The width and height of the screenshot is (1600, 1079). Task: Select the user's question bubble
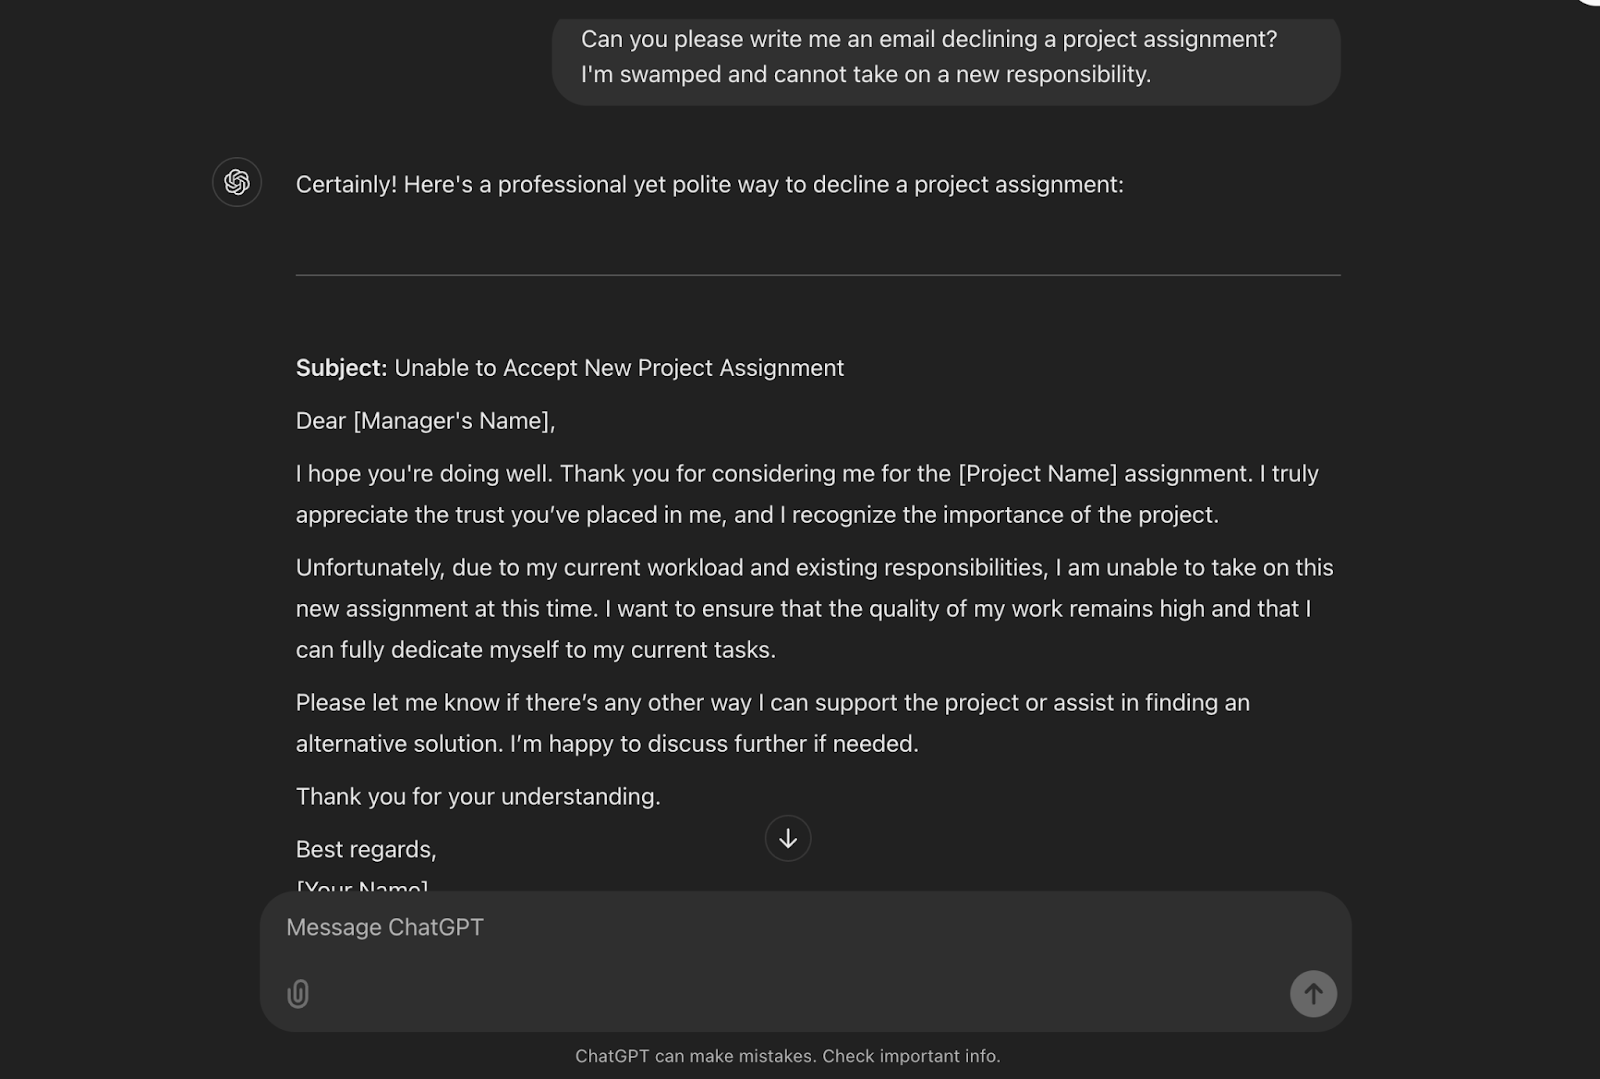[x=947, y=57]
